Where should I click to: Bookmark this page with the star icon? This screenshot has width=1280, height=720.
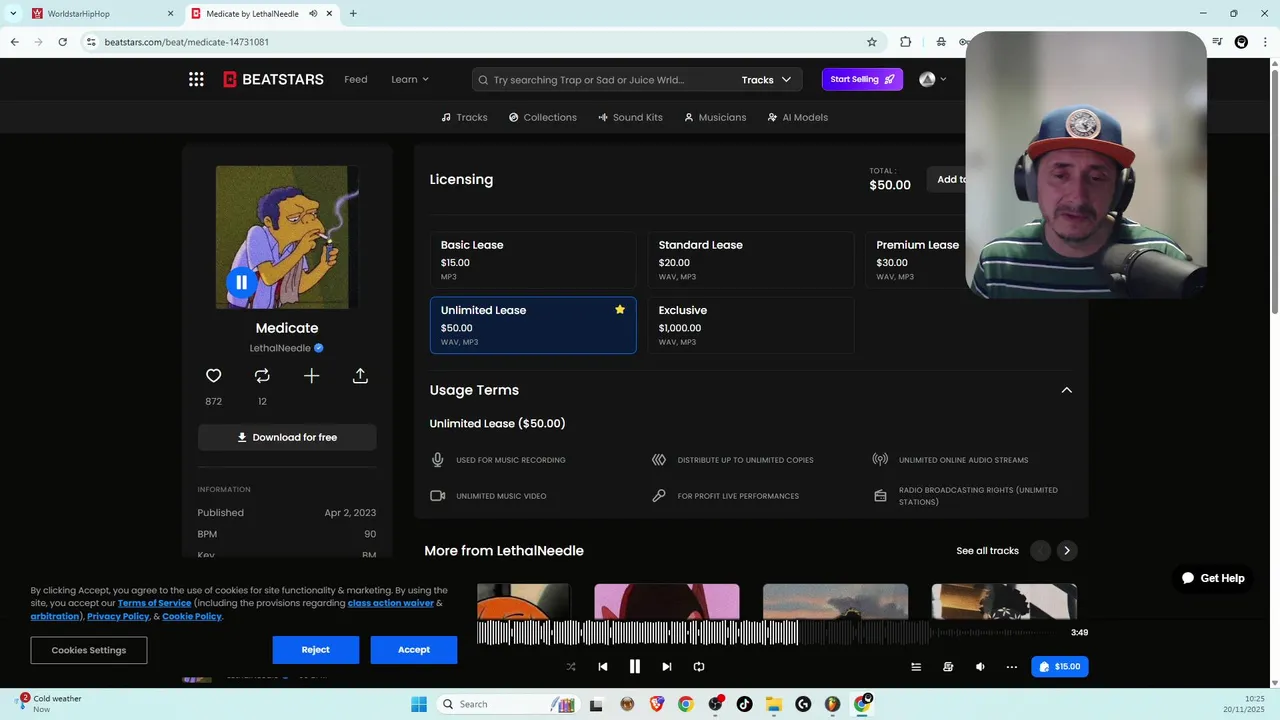click(872, 42)
